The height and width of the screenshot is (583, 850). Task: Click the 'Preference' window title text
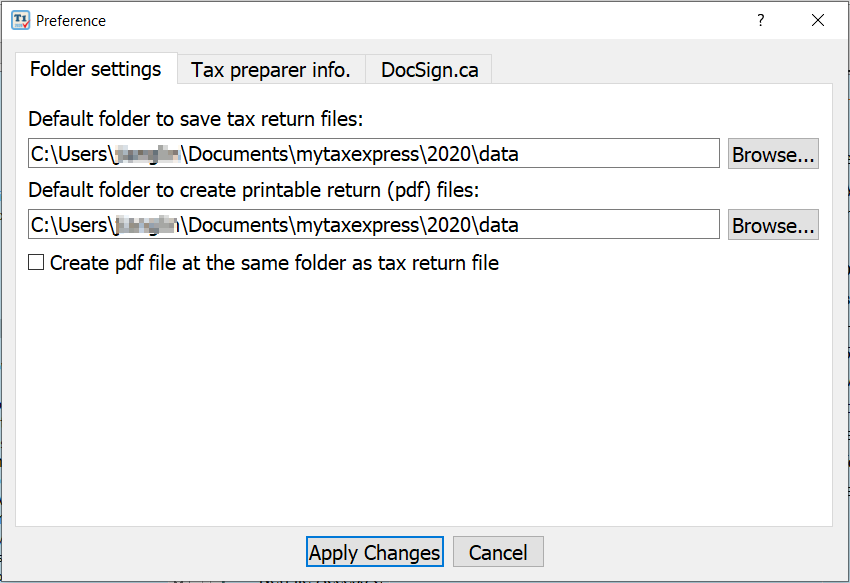[71, 20]
